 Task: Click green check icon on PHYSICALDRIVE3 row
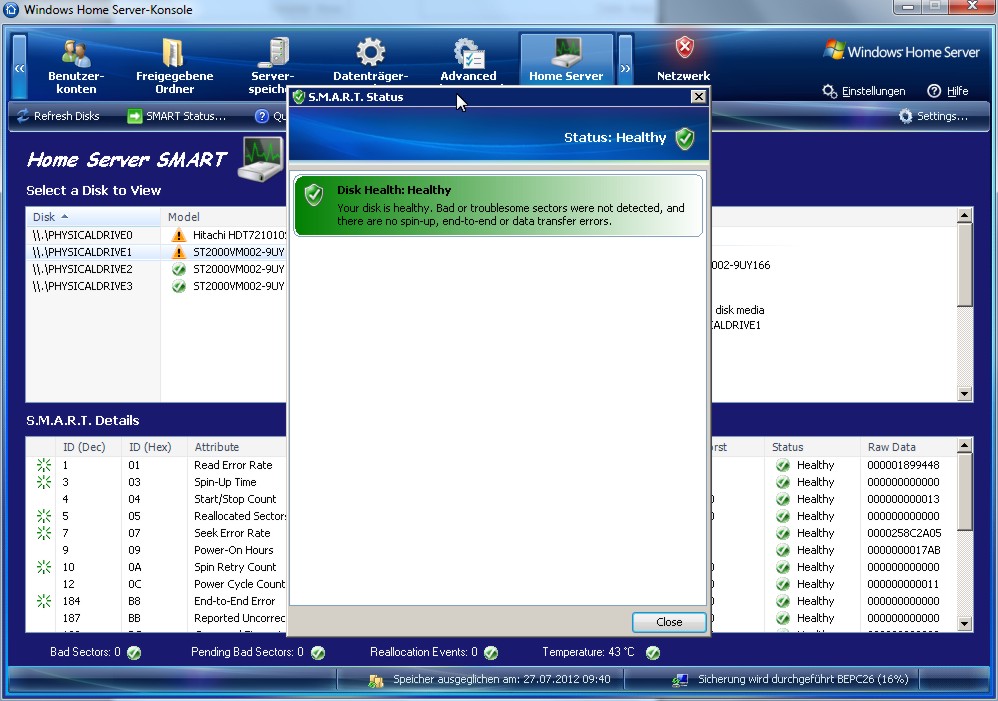tap(179, 287)
